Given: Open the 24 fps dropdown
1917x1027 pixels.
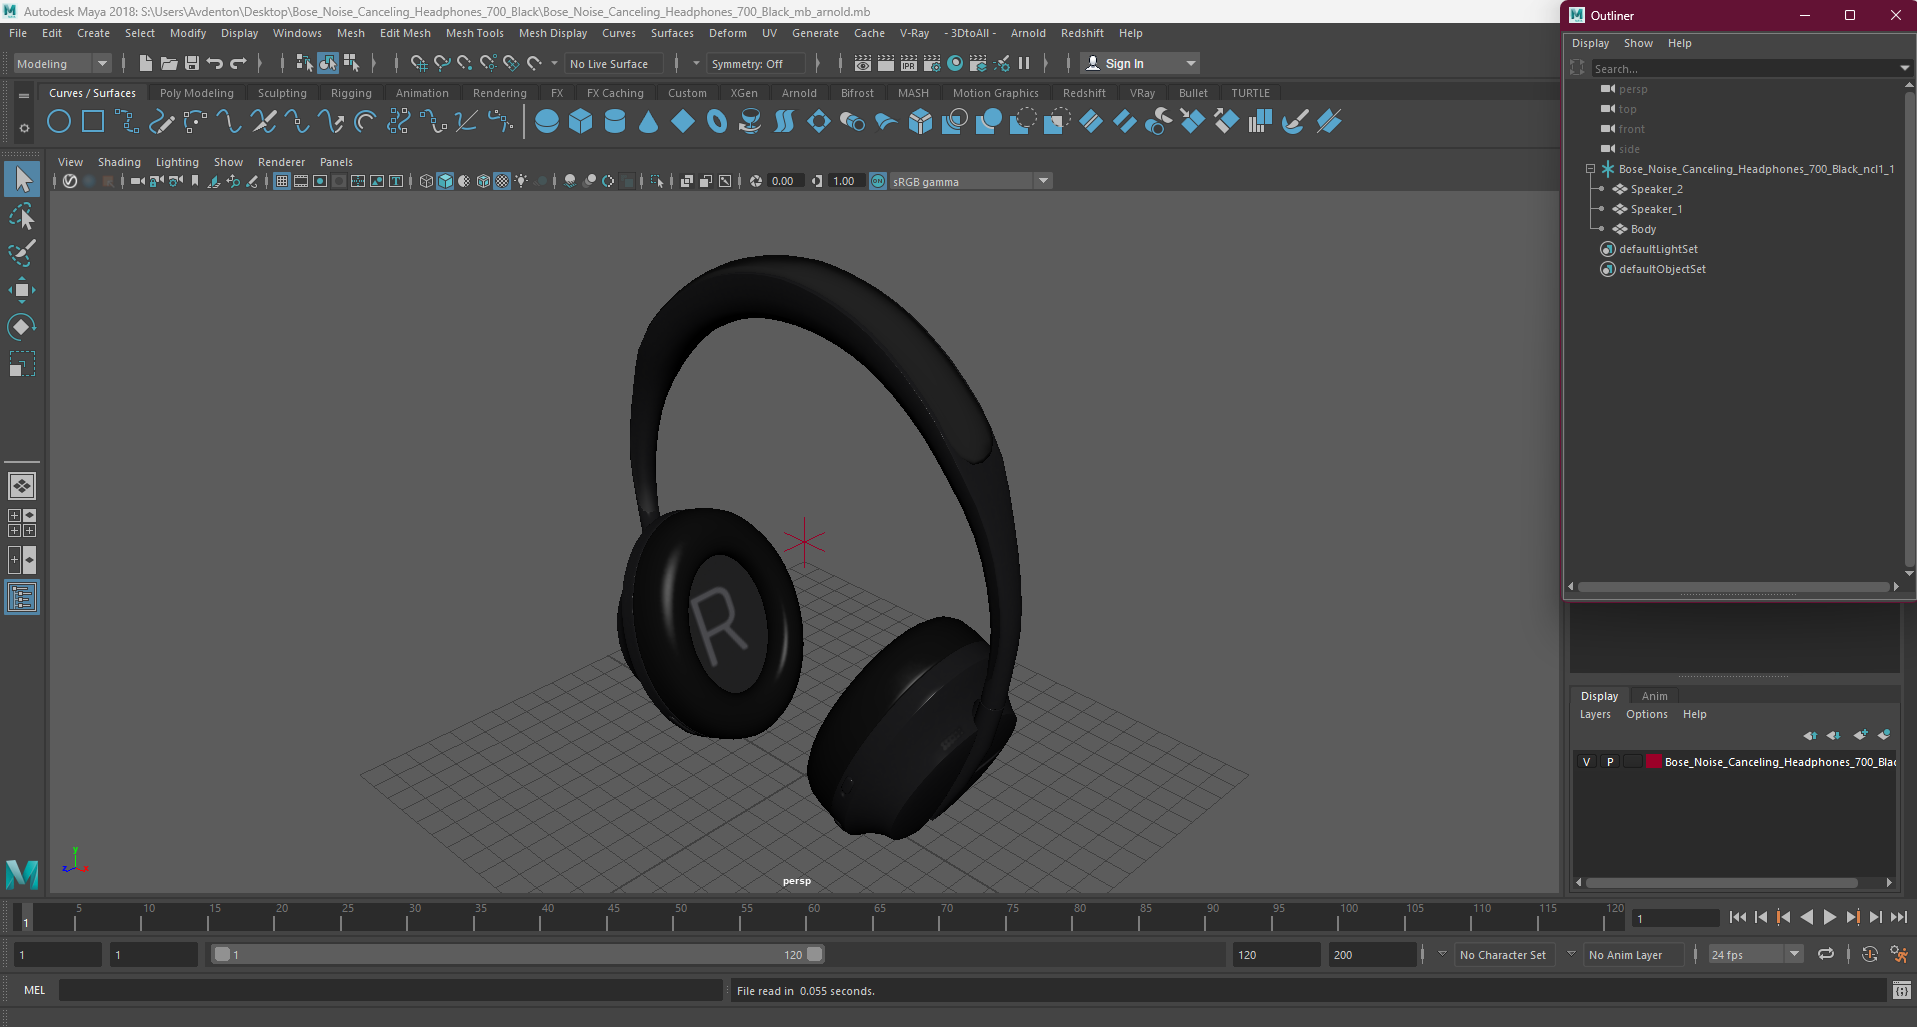Looking at the screenshot, I should pyautogui.click(x=1755, y=954).
